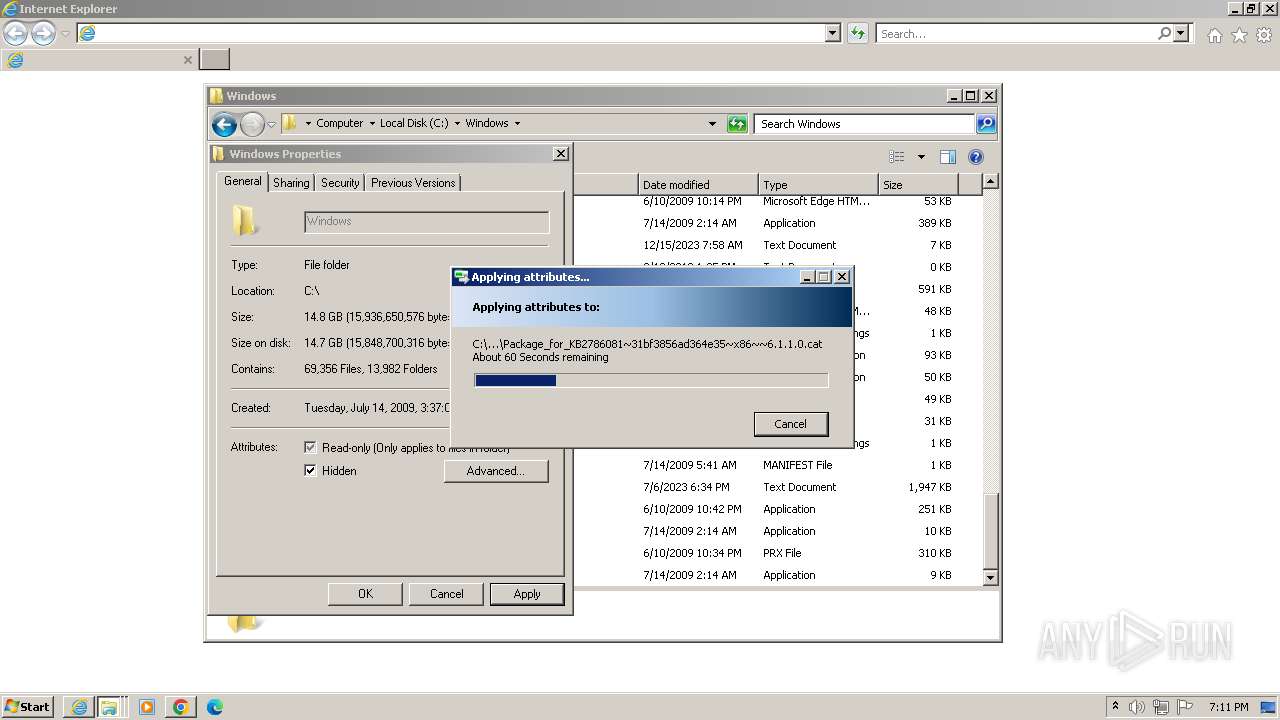Toggle the Read-only attribute checkbox

pos(310,448)
